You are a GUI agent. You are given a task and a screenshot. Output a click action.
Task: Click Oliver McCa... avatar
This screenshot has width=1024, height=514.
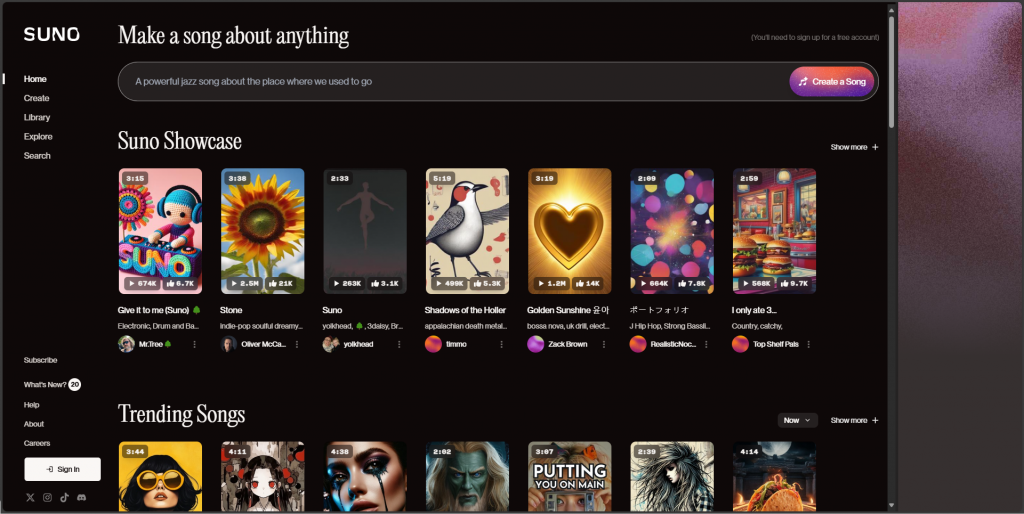pos(229,344)
